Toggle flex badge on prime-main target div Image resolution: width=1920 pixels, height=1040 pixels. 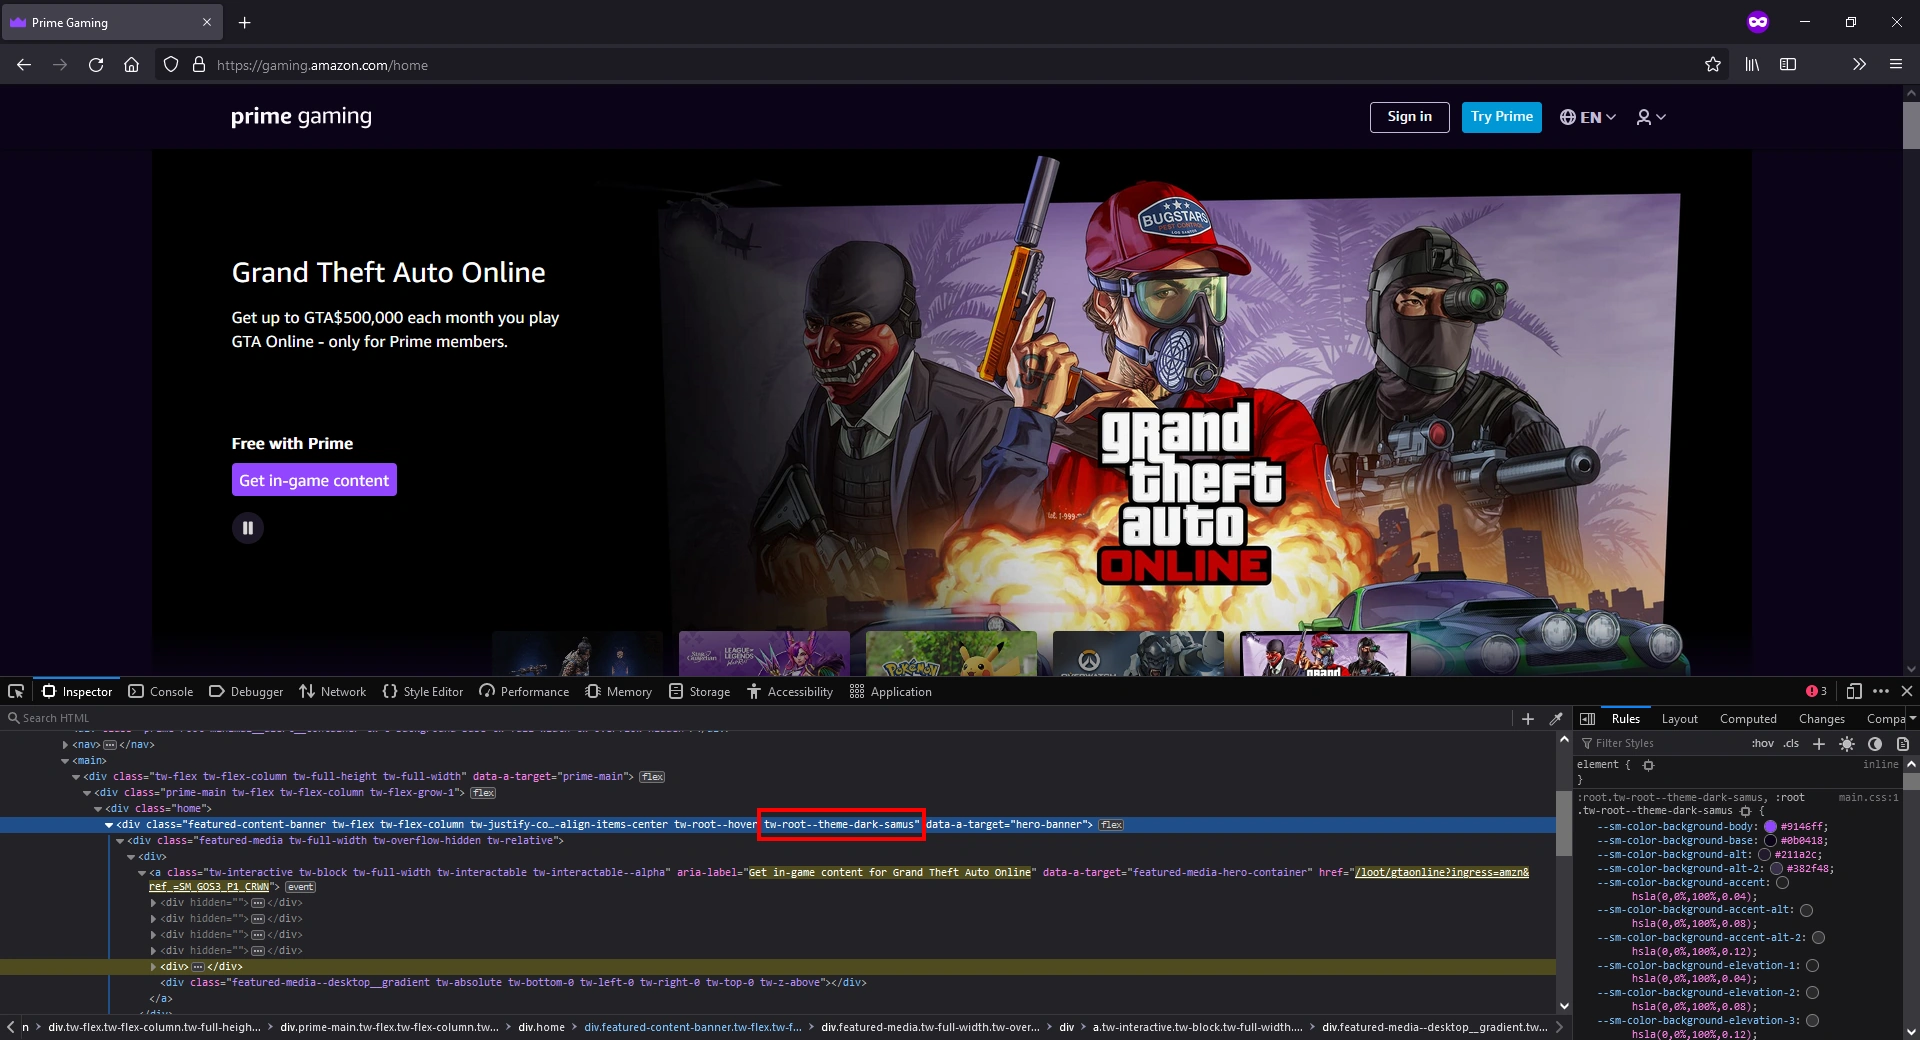click(x=652, y=777)
